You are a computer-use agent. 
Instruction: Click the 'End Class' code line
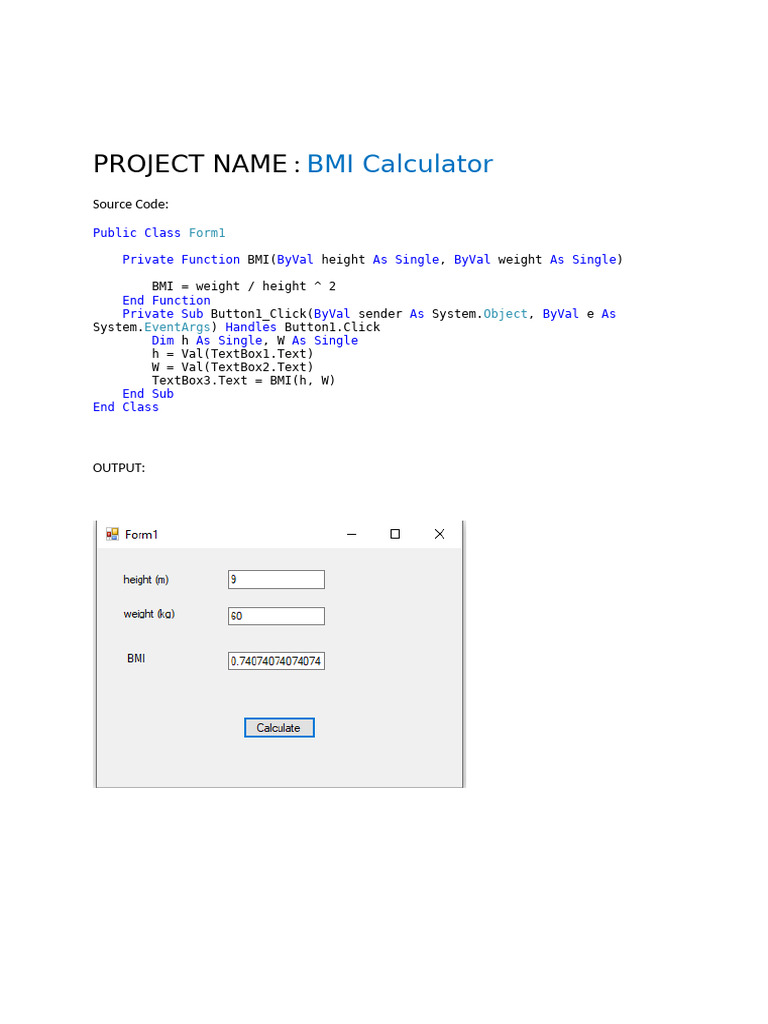(x=126, y=407)
